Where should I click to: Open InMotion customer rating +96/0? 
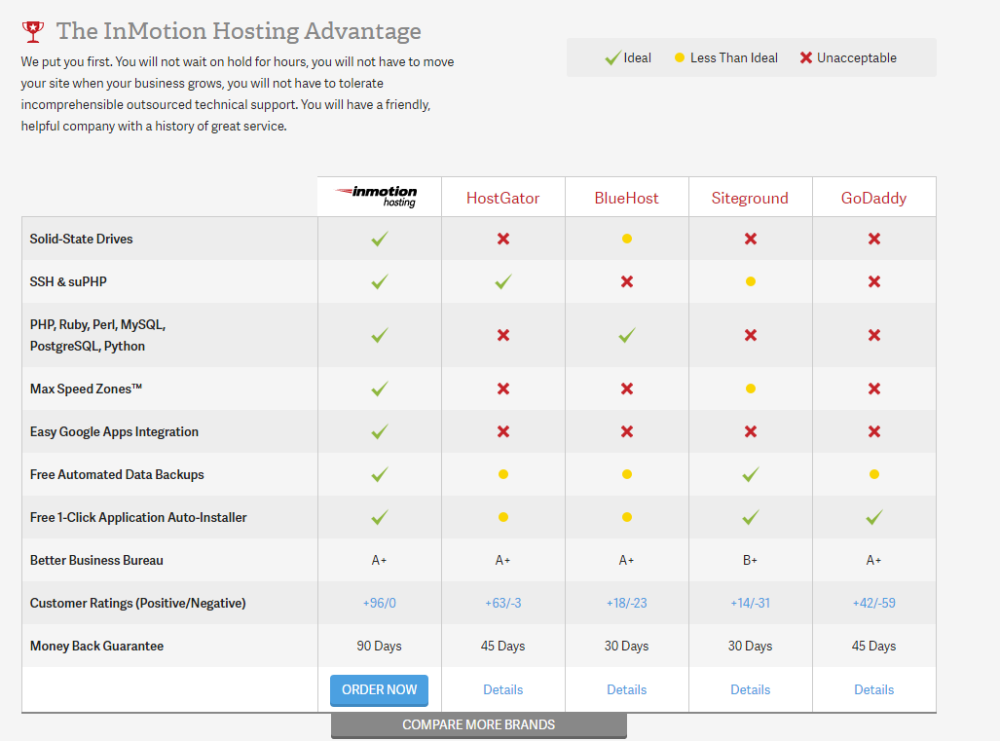click(379, 603)
